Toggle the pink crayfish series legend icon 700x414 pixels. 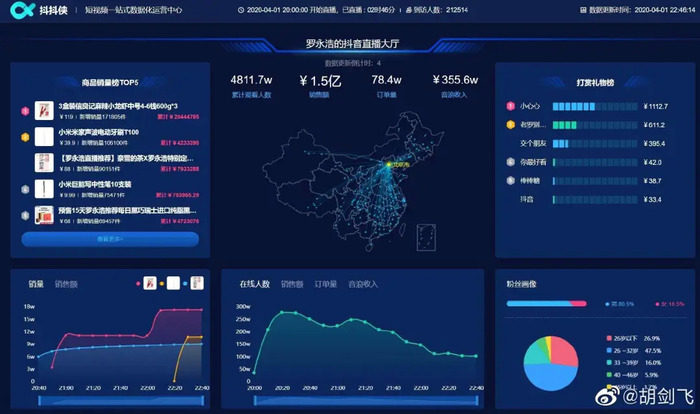click(150, 283)
